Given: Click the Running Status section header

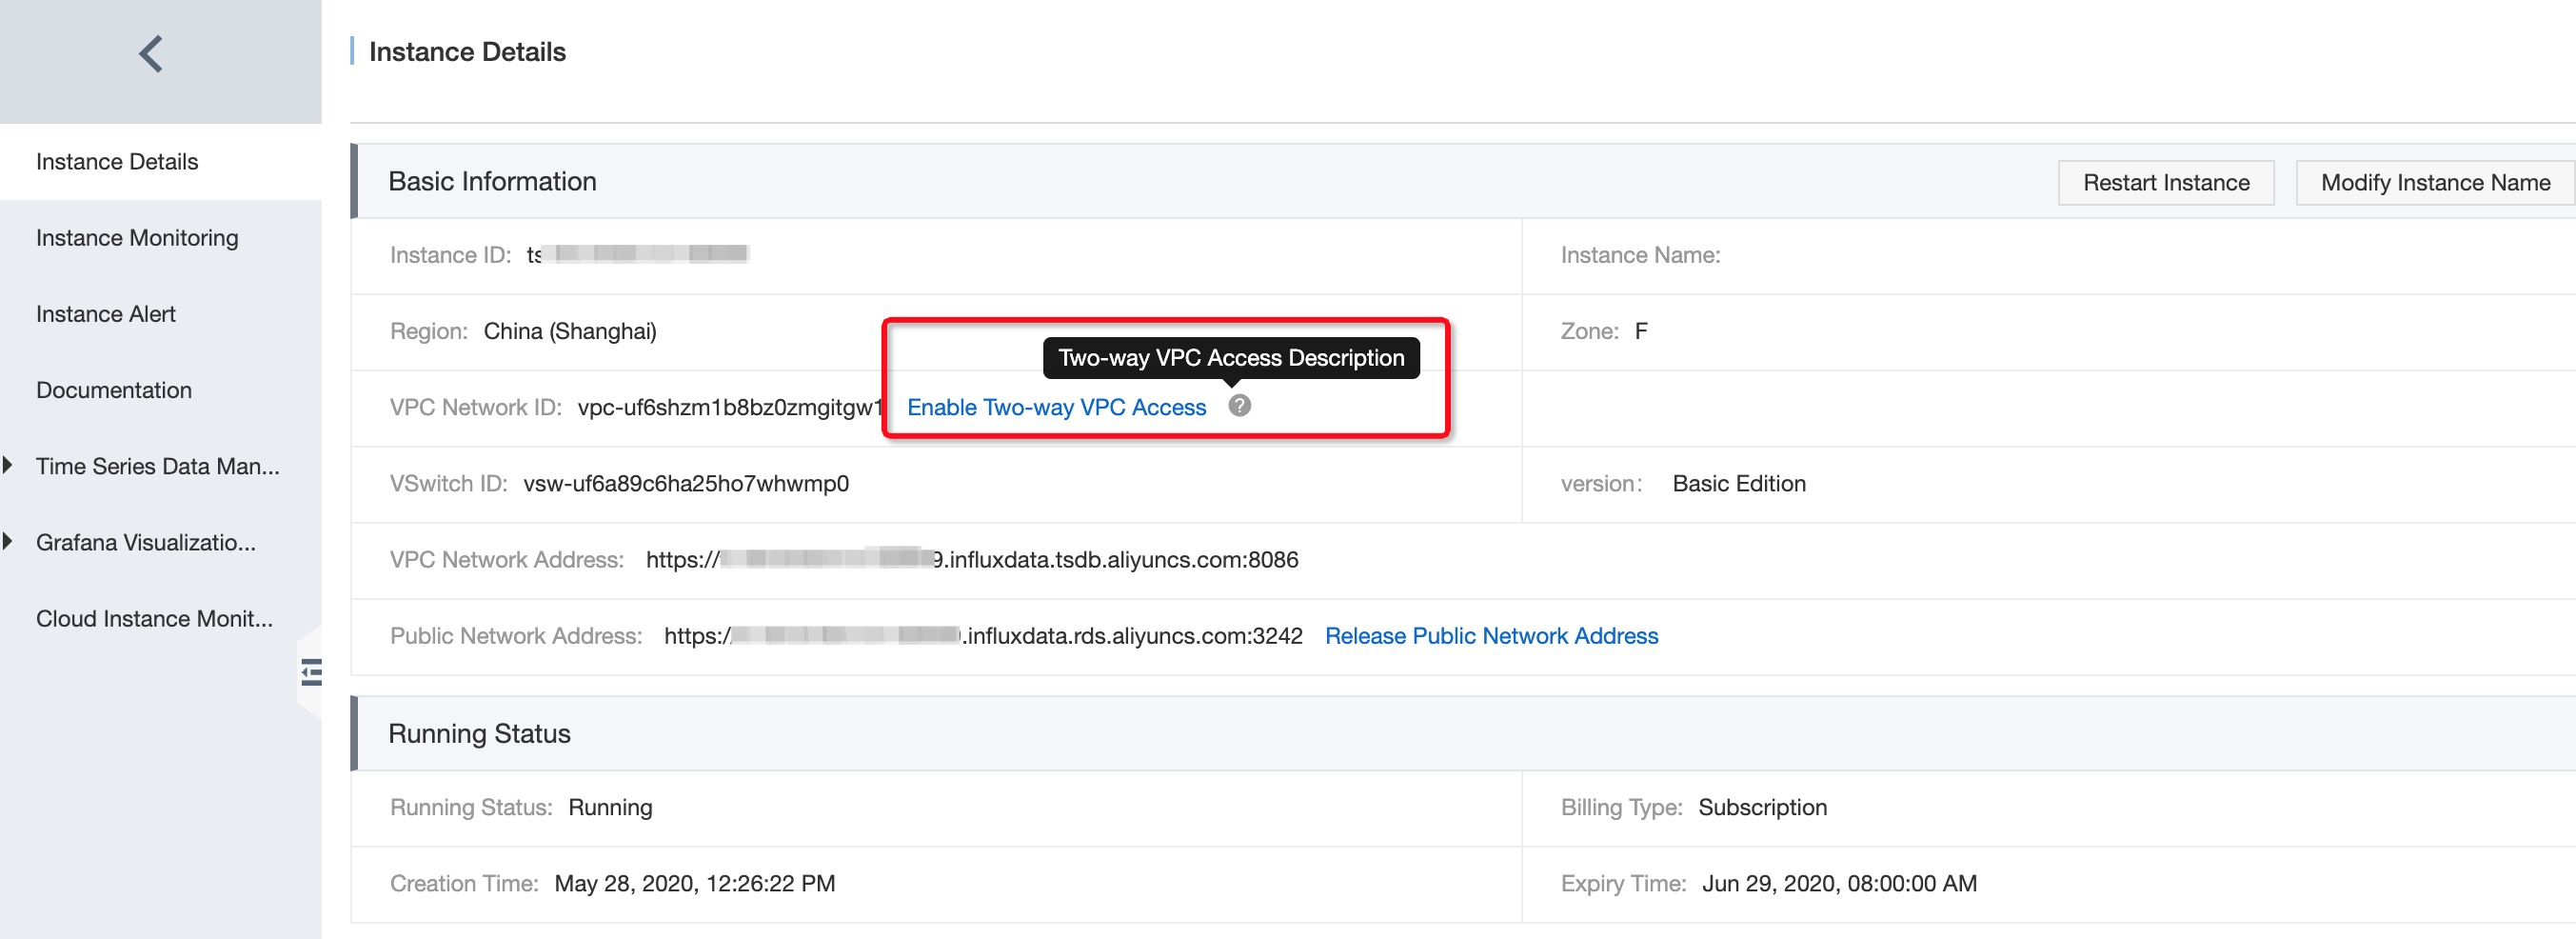Looking at the screenshot, I should 479,733.
